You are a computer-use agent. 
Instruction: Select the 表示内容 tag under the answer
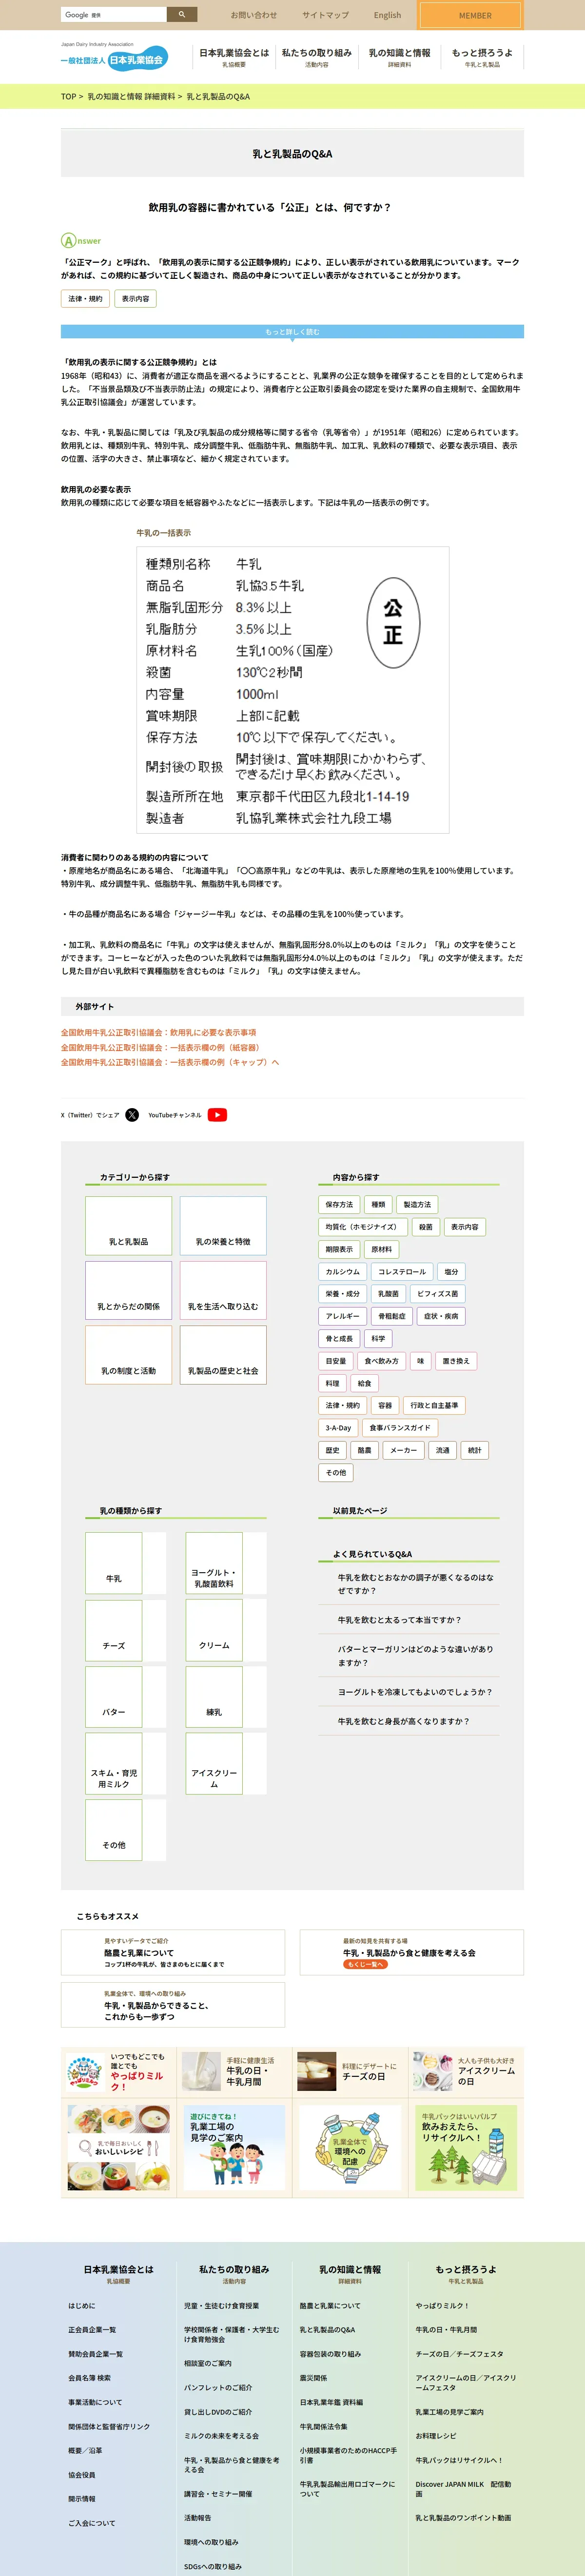136,299
